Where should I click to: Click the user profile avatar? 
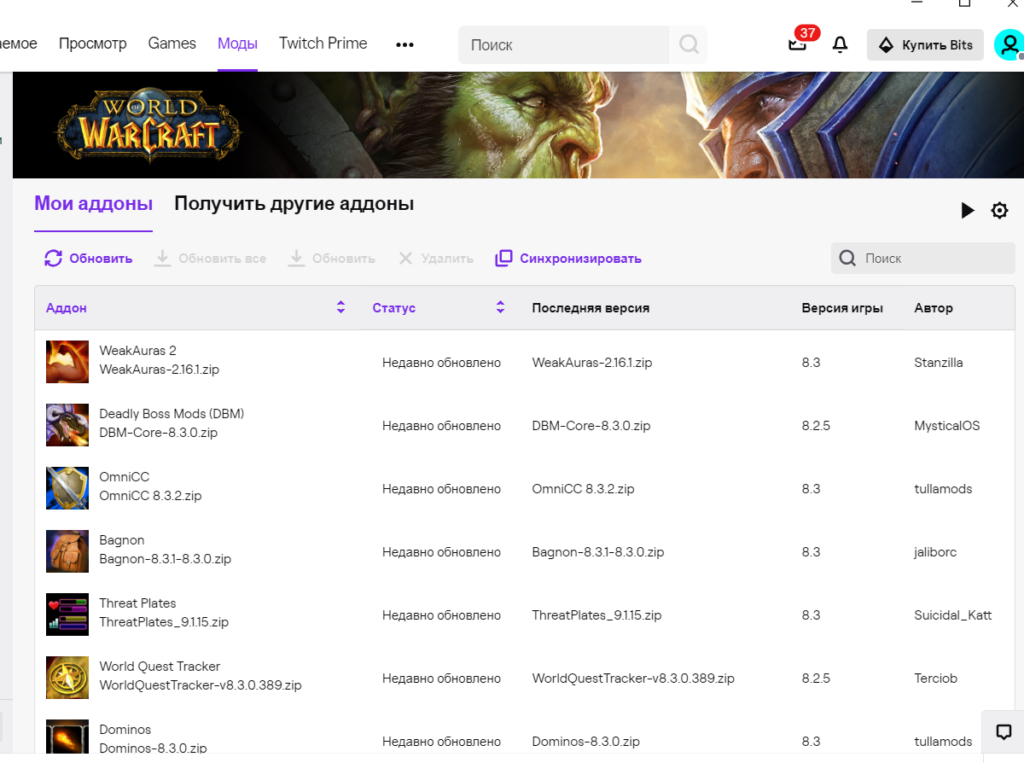click(1008, 44)
